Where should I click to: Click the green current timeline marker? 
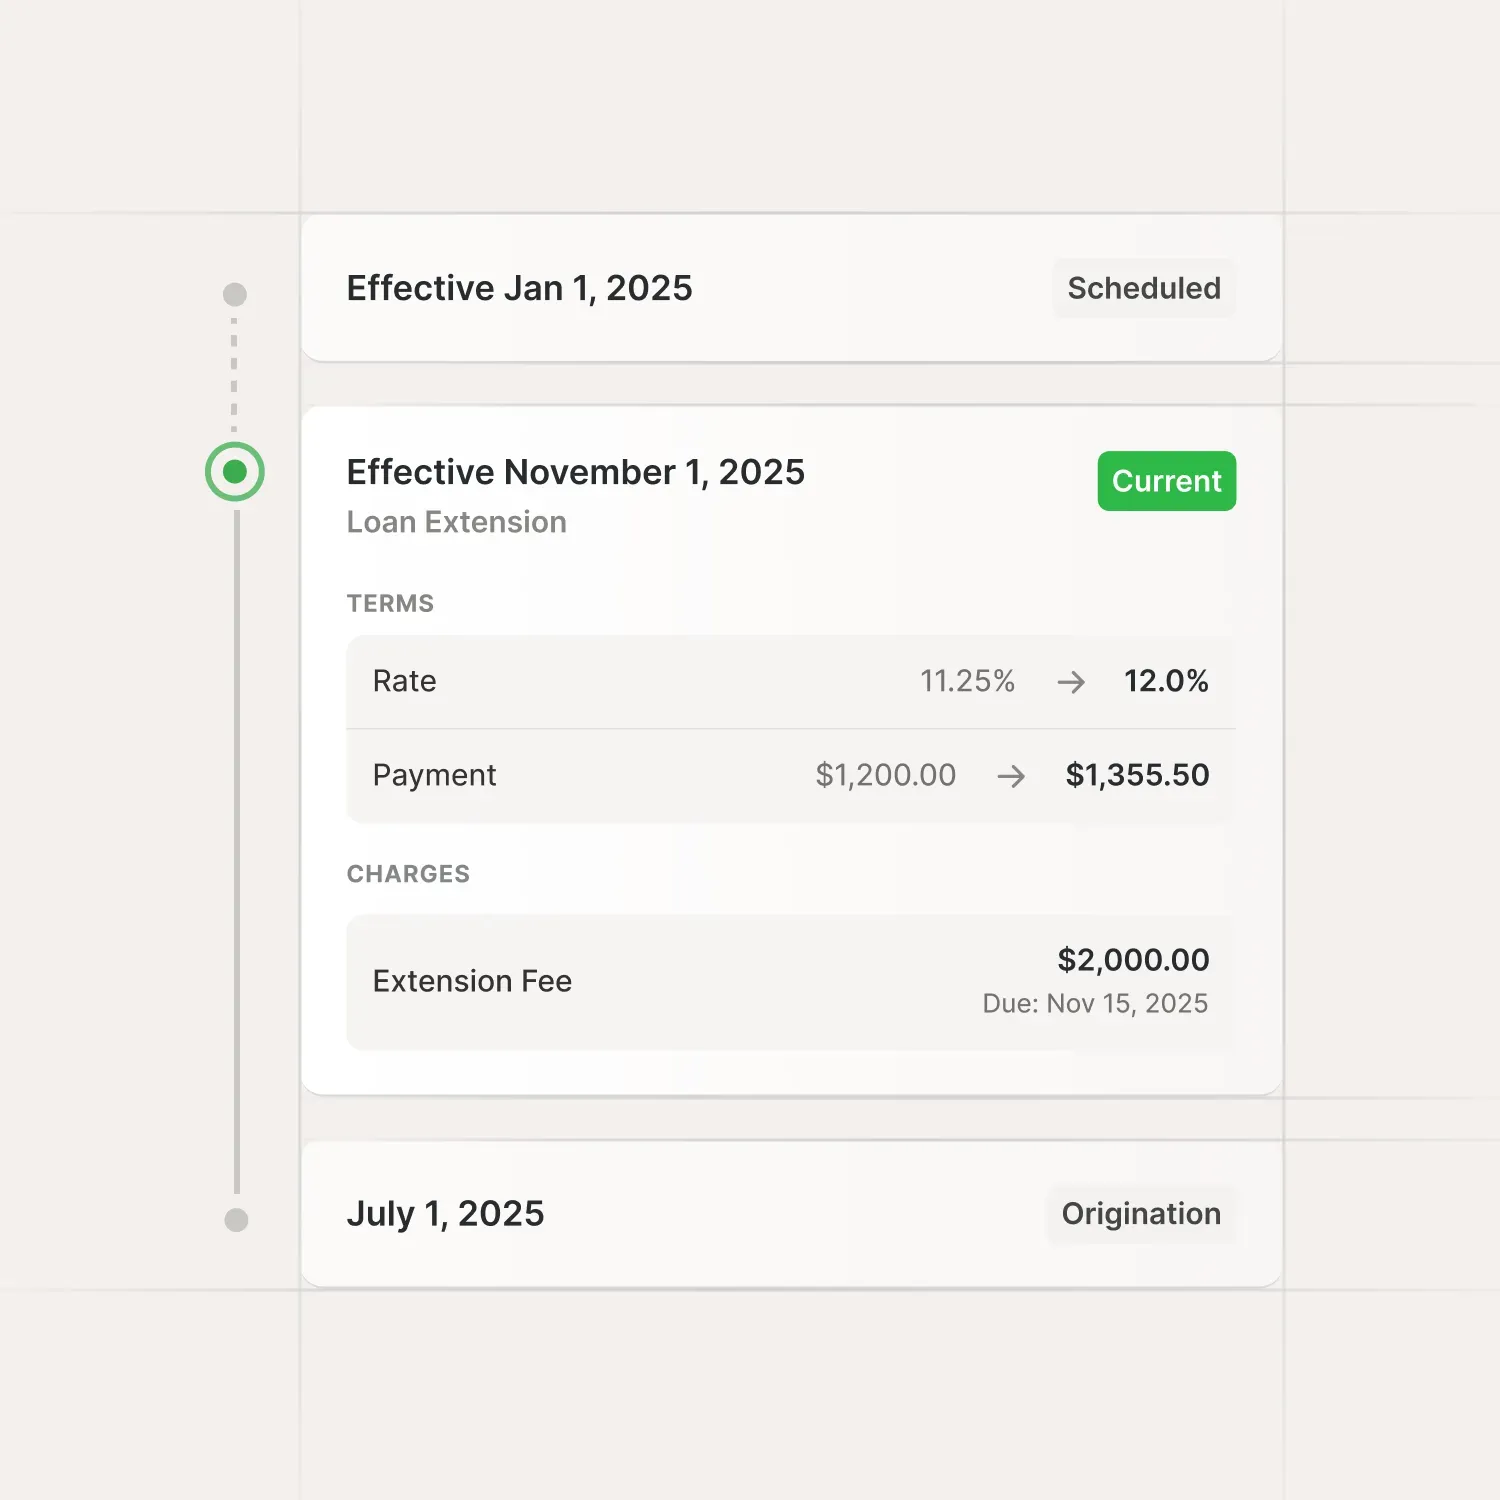point(235,472)
